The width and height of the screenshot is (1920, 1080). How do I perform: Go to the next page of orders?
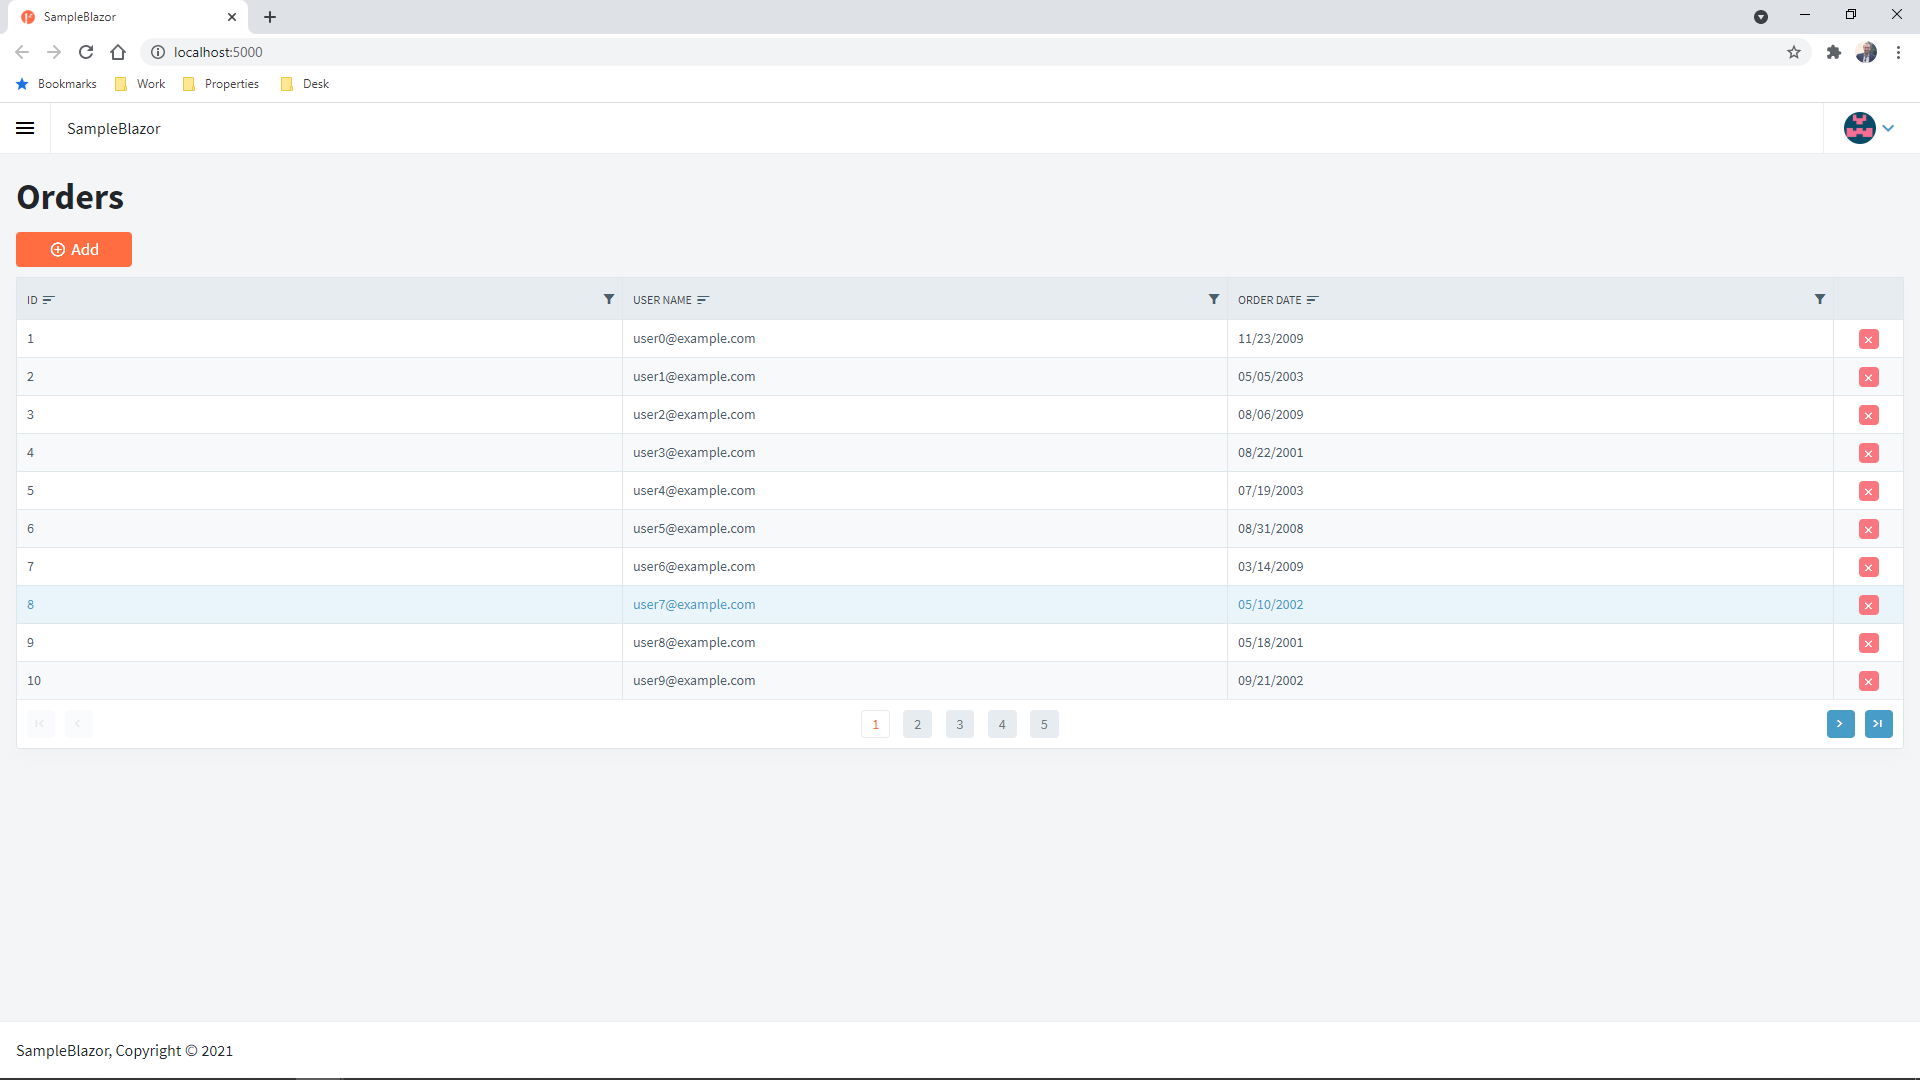(1840, 724)
